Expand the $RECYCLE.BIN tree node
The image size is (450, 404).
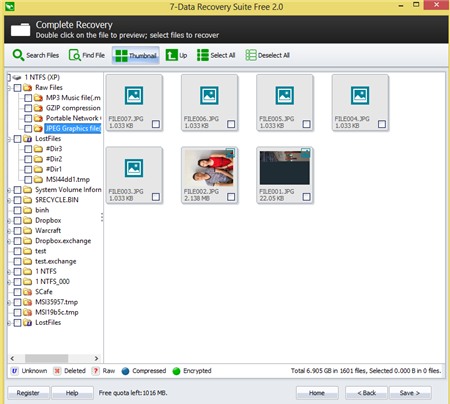9,201
